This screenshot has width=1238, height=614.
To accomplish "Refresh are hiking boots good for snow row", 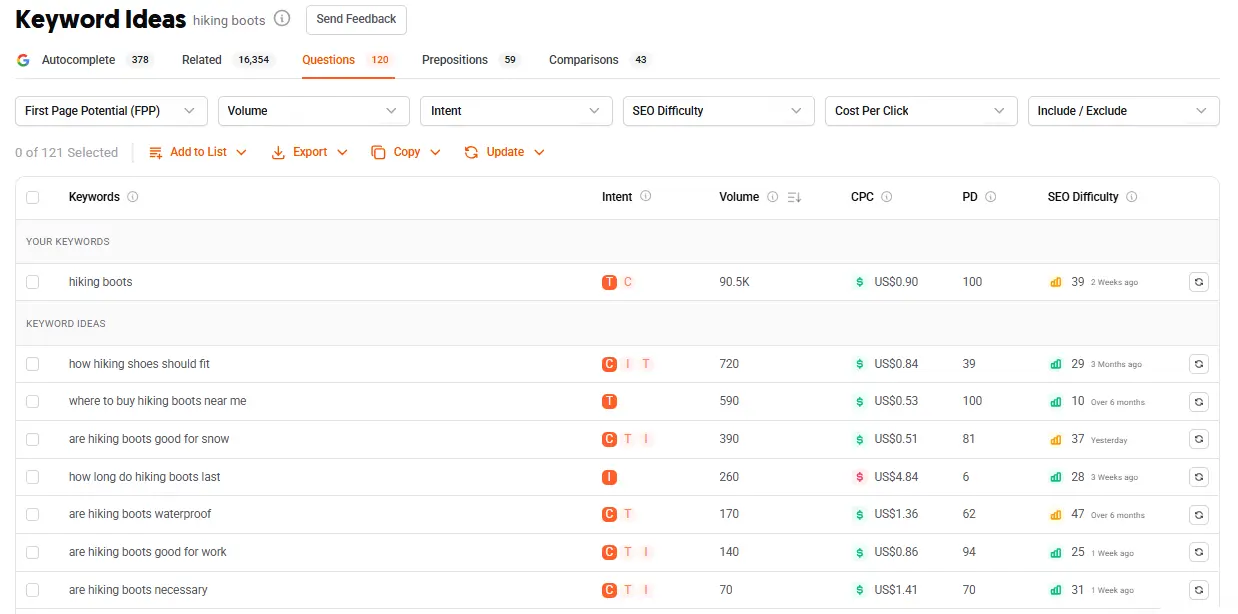I will pos(1199,439).
